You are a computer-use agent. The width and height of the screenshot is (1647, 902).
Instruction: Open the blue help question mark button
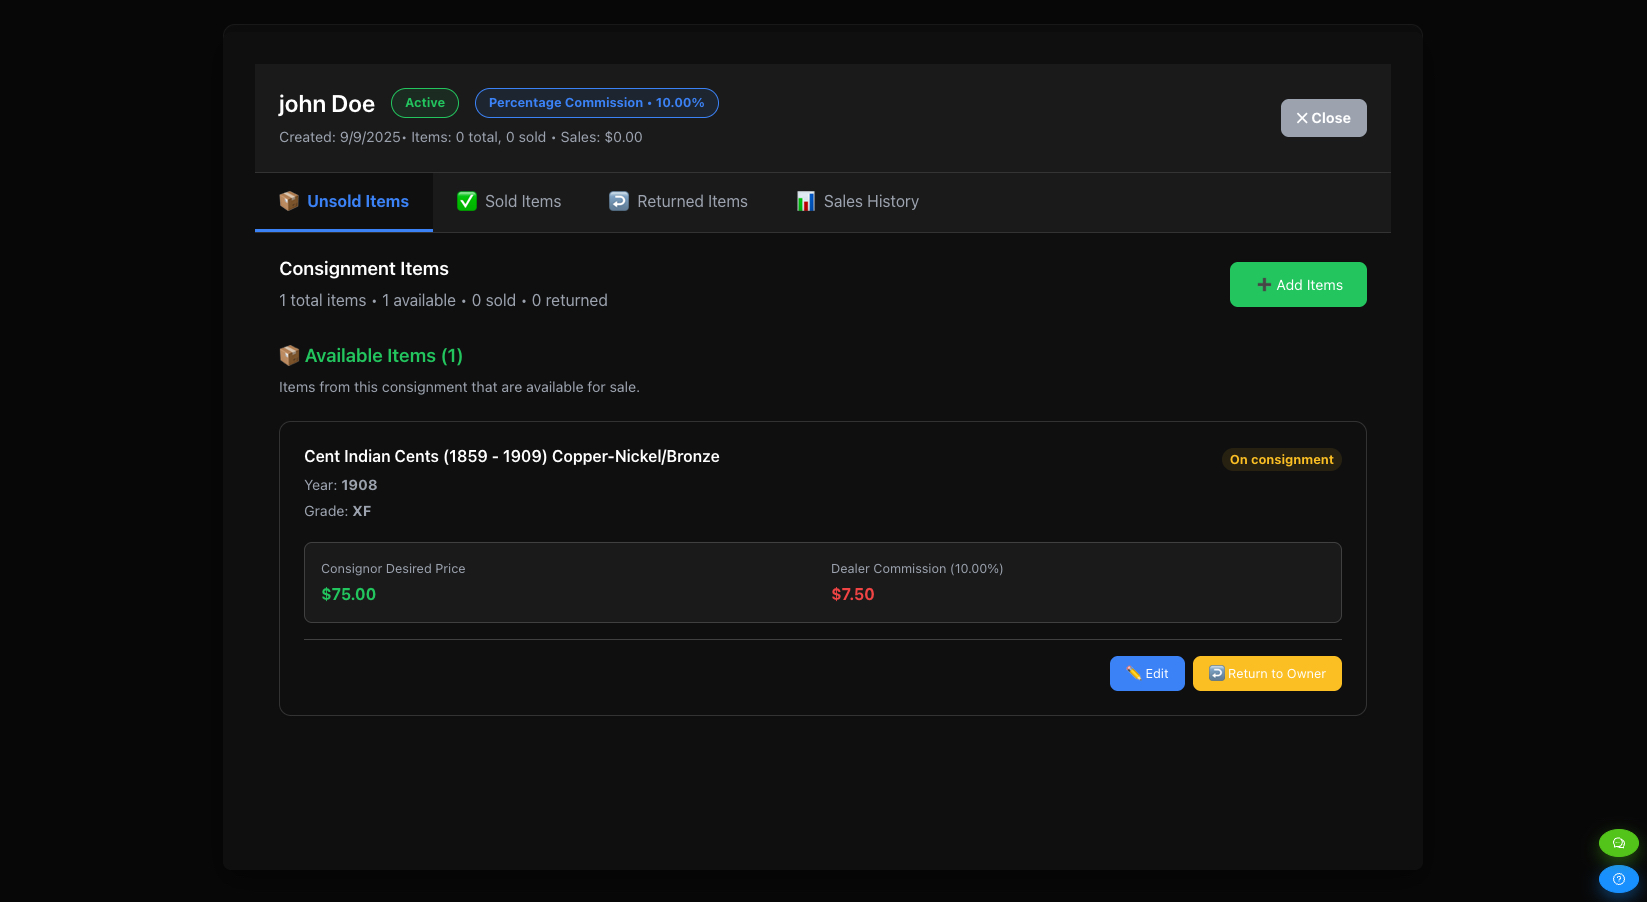[x=1618, y=879]
